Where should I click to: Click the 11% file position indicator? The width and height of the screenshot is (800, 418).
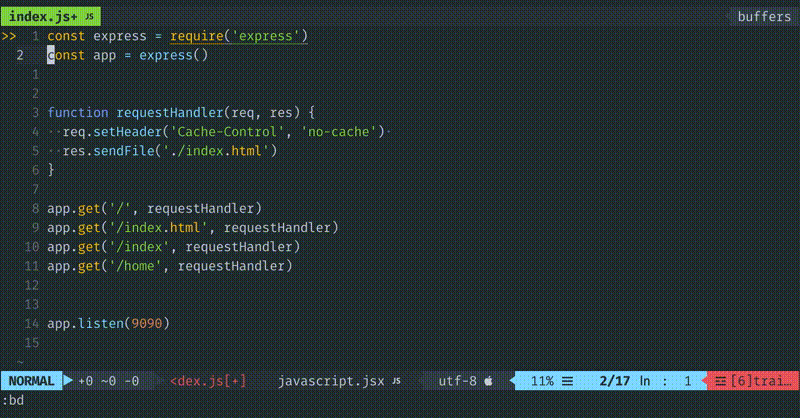[x=542, y=381]
